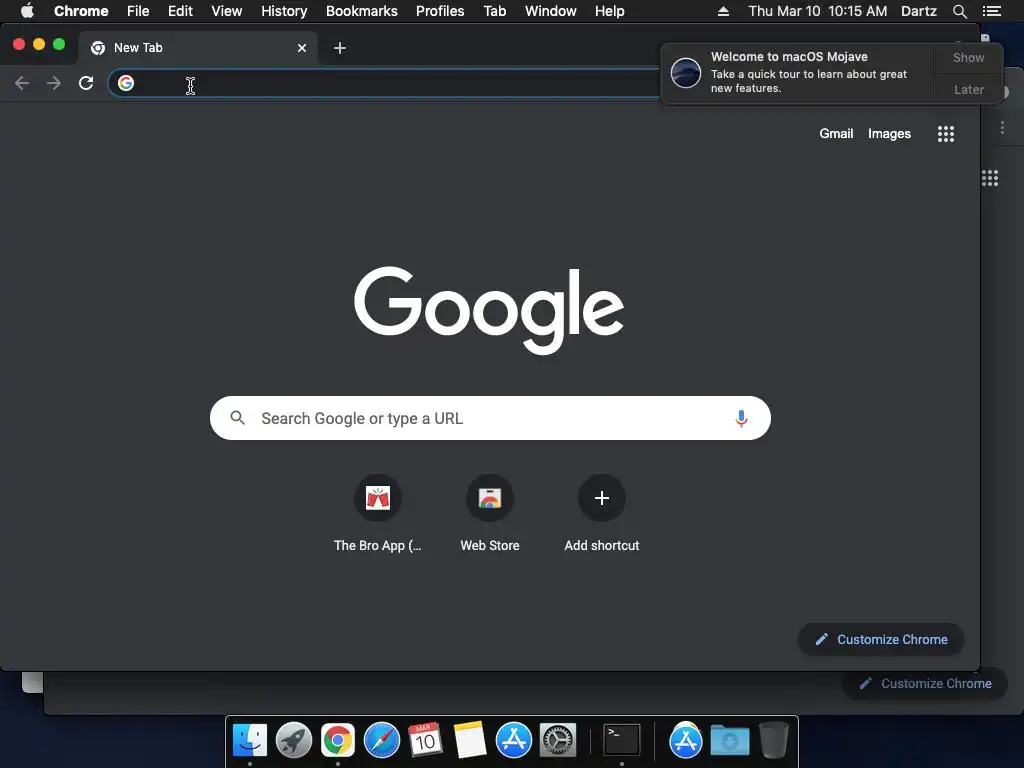Click the Search Google or type a URL box
The height and width of the screenshot is (768, 1024).
tap(490, 418)
